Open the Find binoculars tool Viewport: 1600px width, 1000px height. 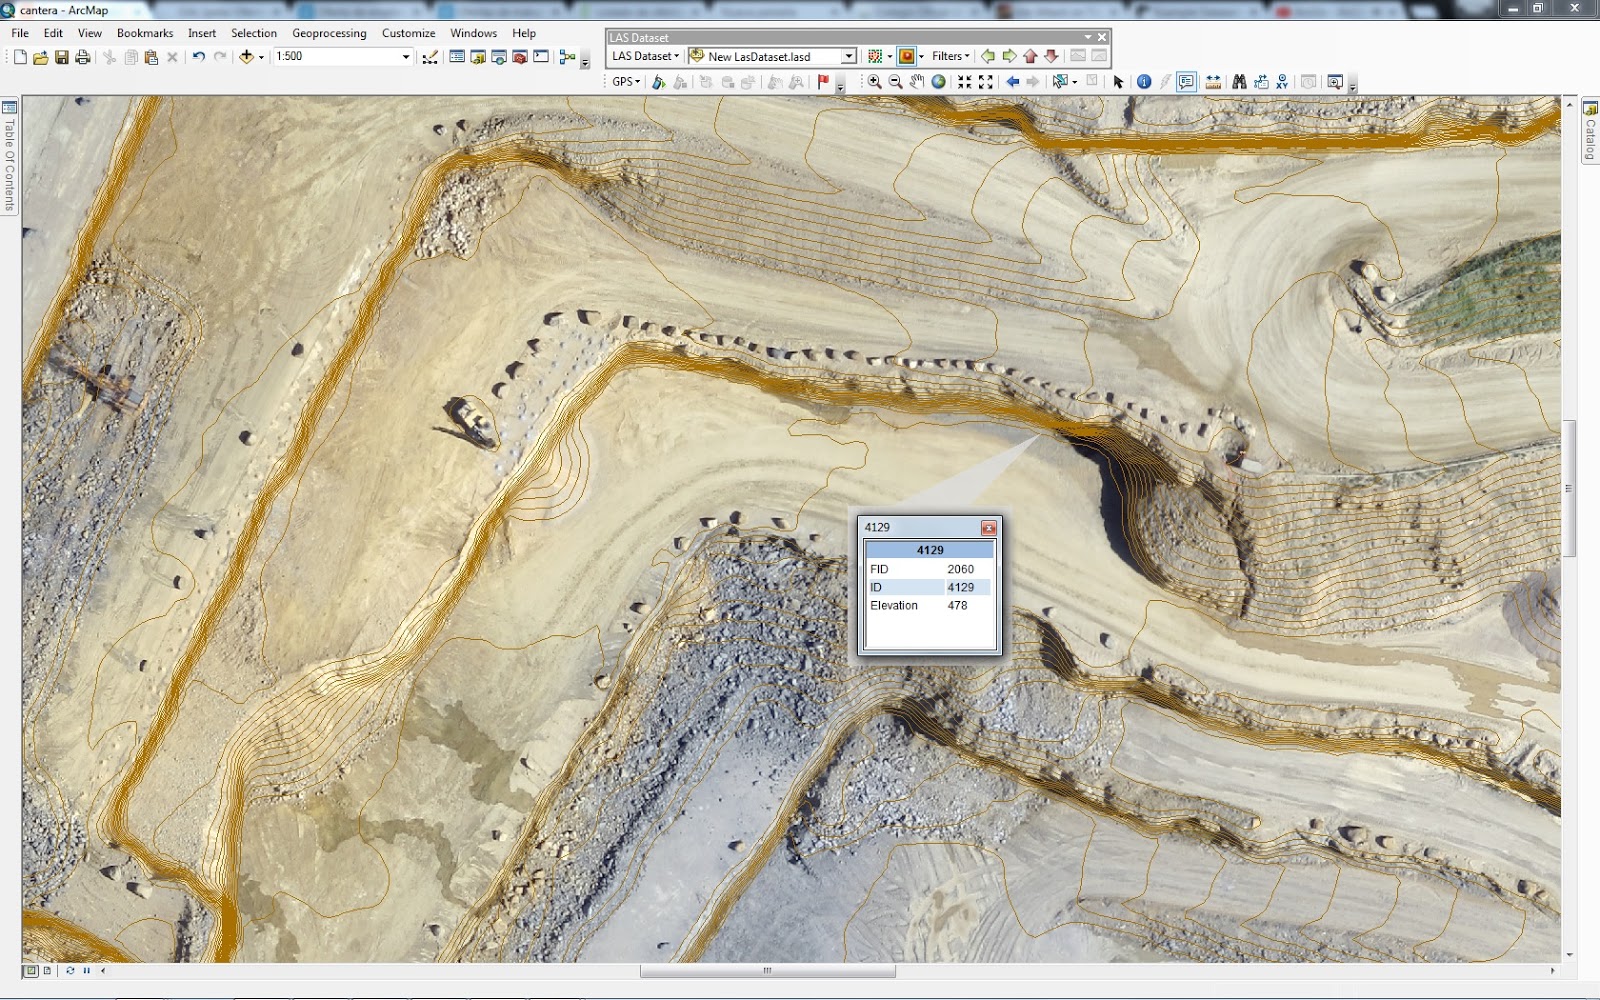click(x=1239, y=82)
